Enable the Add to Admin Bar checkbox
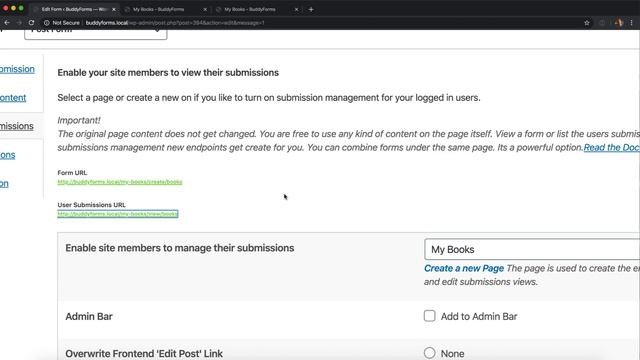The height and width of the screenshot is (360, 640). pyautogui.click(x=429, y=316)
